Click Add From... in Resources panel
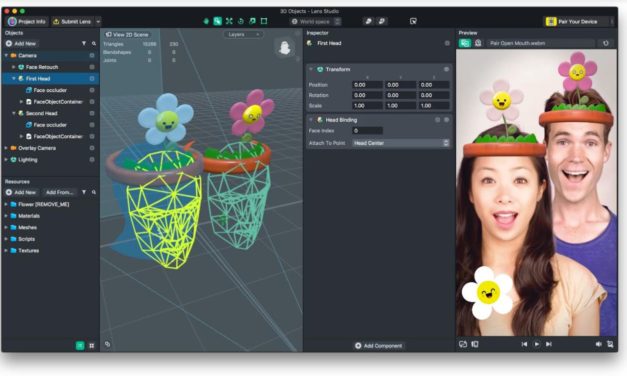The width and height of the screenshot is (627, 376). coord(59,192)
